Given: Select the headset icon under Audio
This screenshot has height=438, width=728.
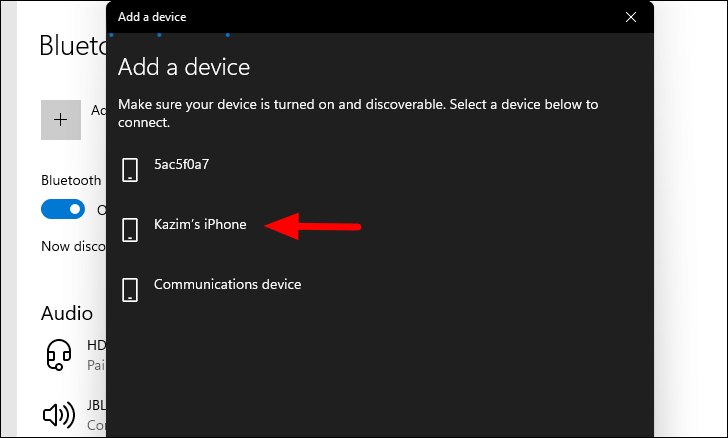Looking at the screenshot, I should point(59,355).
